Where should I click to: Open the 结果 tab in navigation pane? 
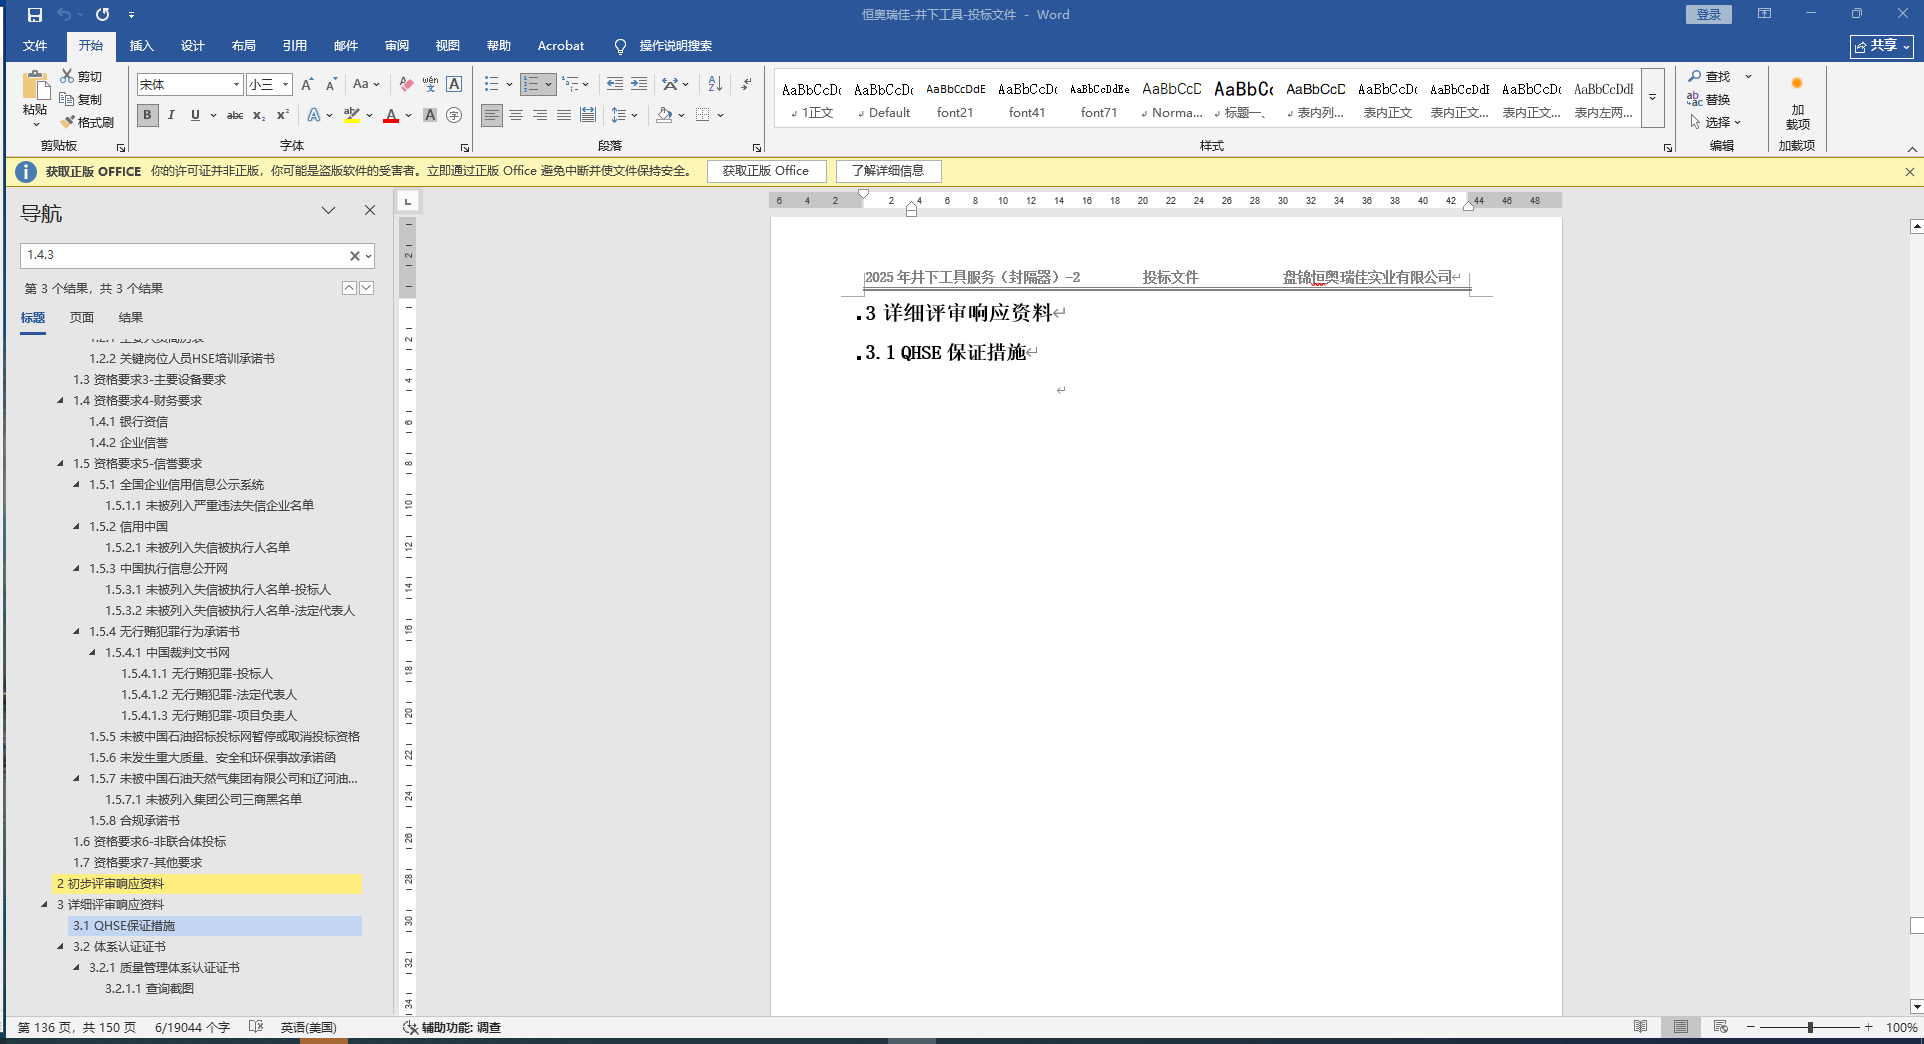(131, 318)
